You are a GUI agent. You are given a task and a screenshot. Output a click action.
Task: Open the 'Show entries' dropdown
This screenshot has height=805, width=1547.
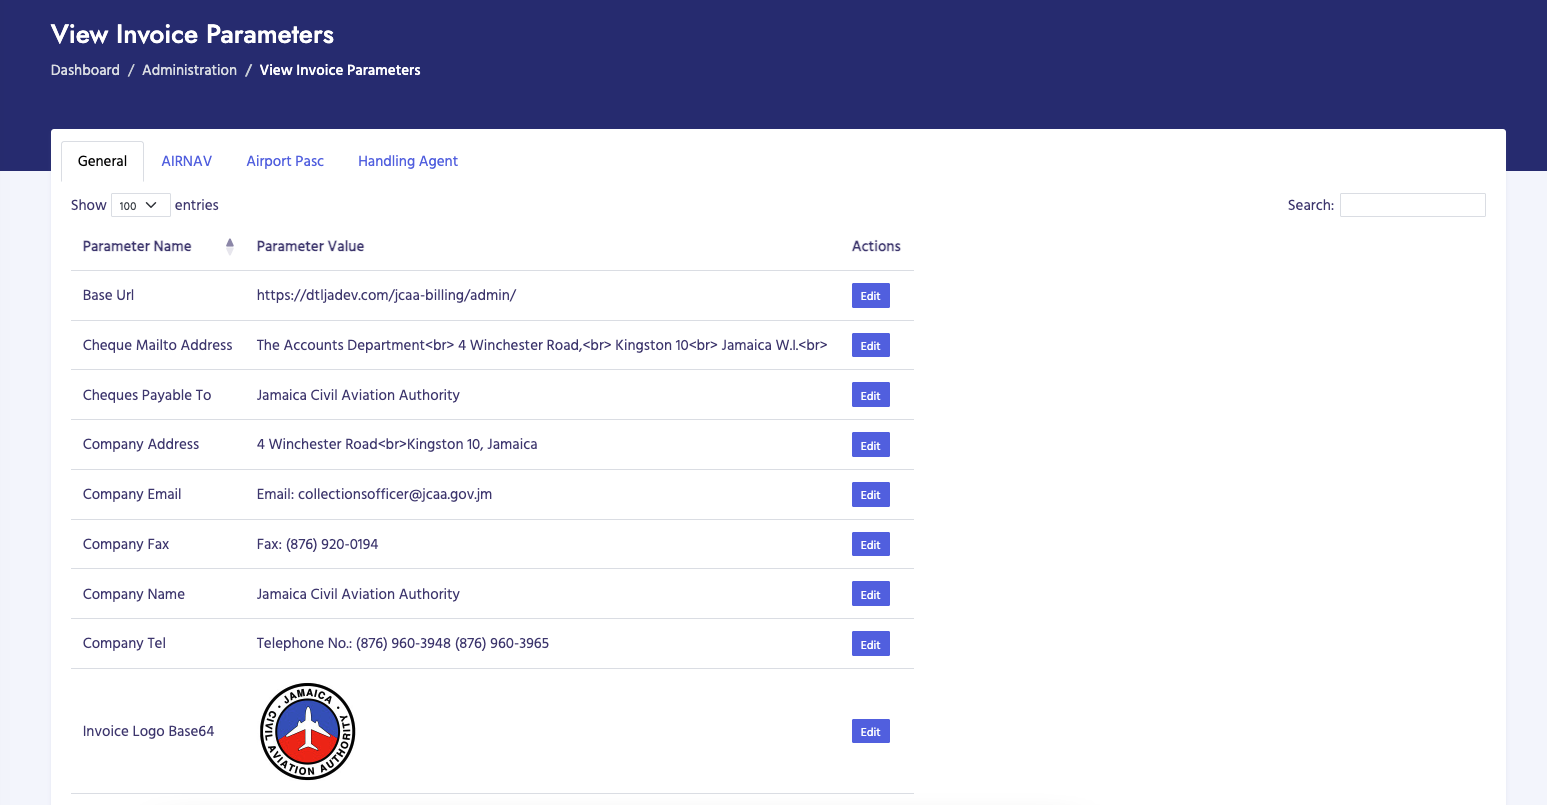coord(140,205)
